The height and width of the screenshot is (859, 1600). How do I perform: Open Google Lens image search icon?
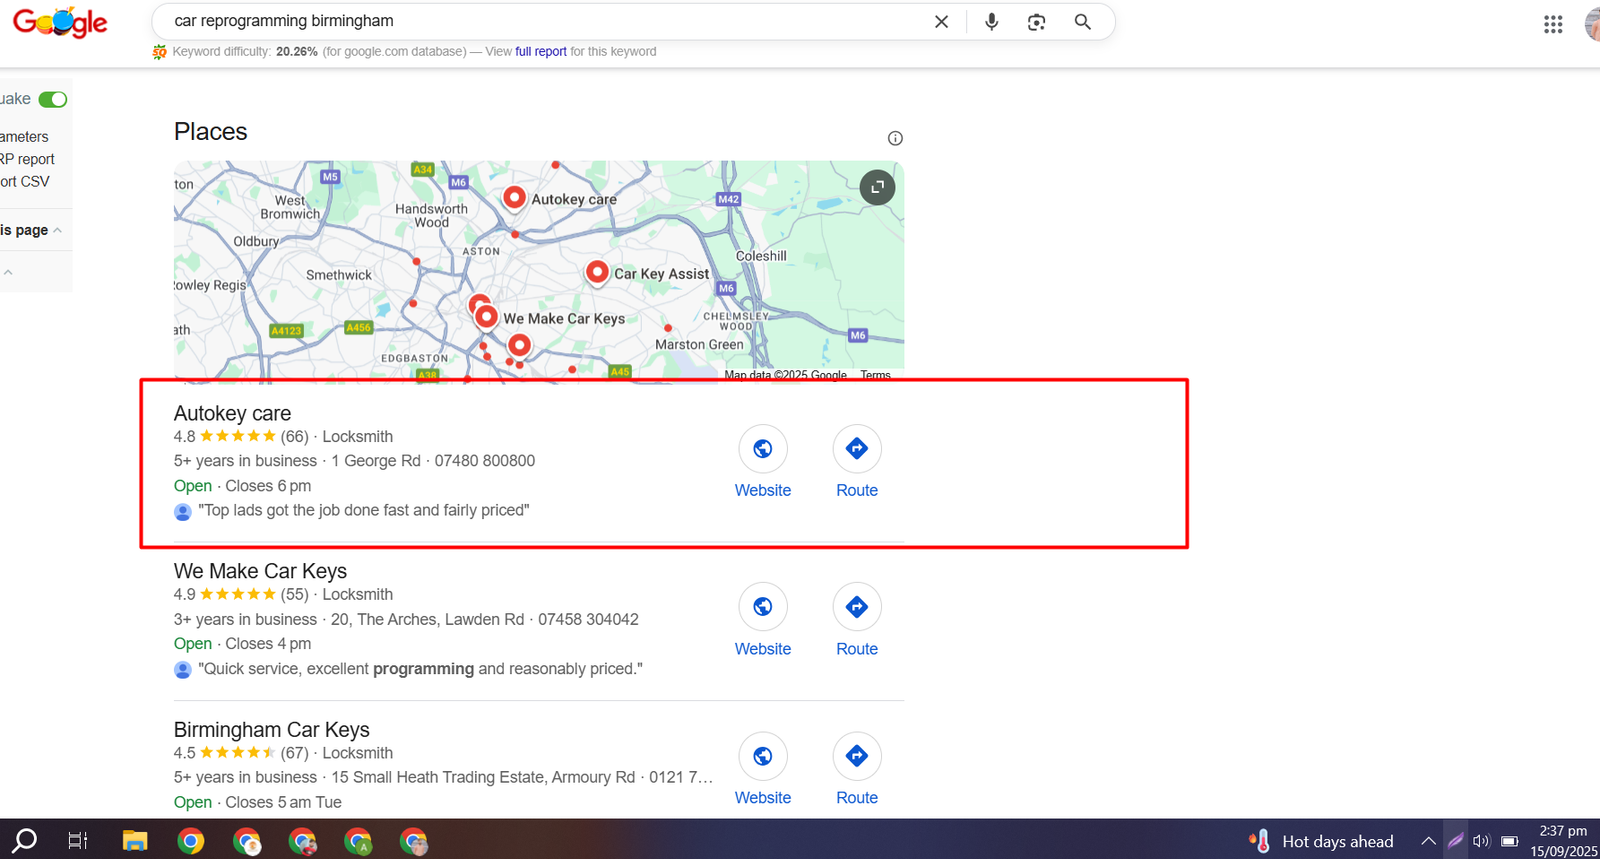click(1036, 22)
